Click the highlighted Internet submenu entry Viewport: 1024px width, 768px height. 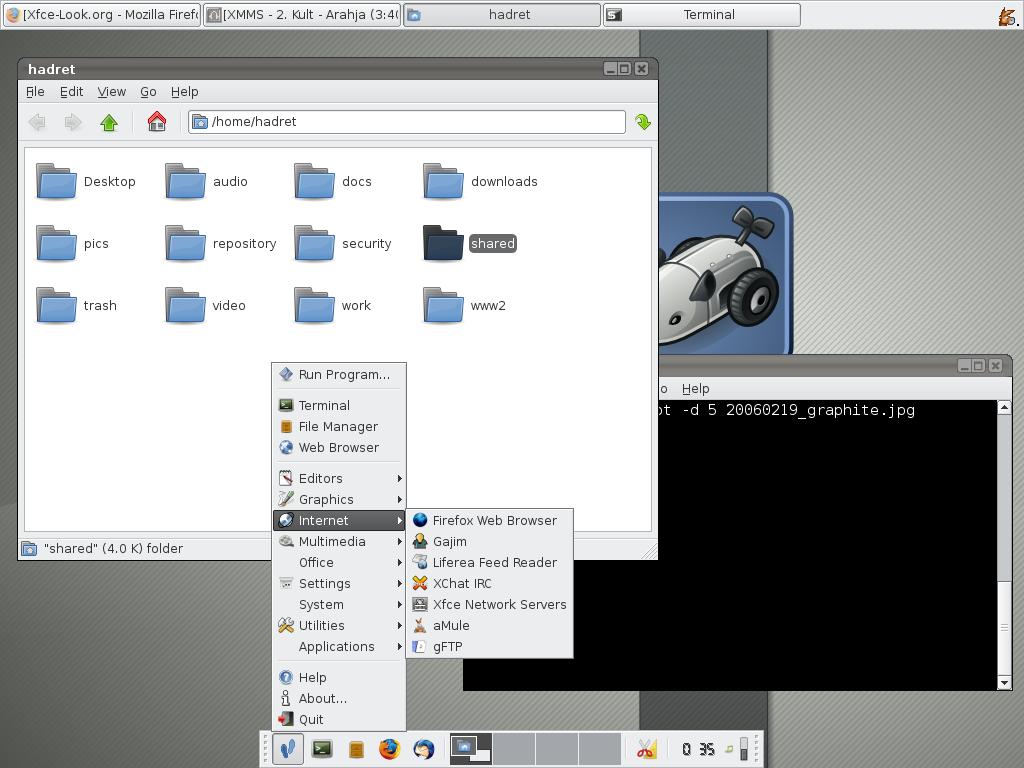[340, 520]
